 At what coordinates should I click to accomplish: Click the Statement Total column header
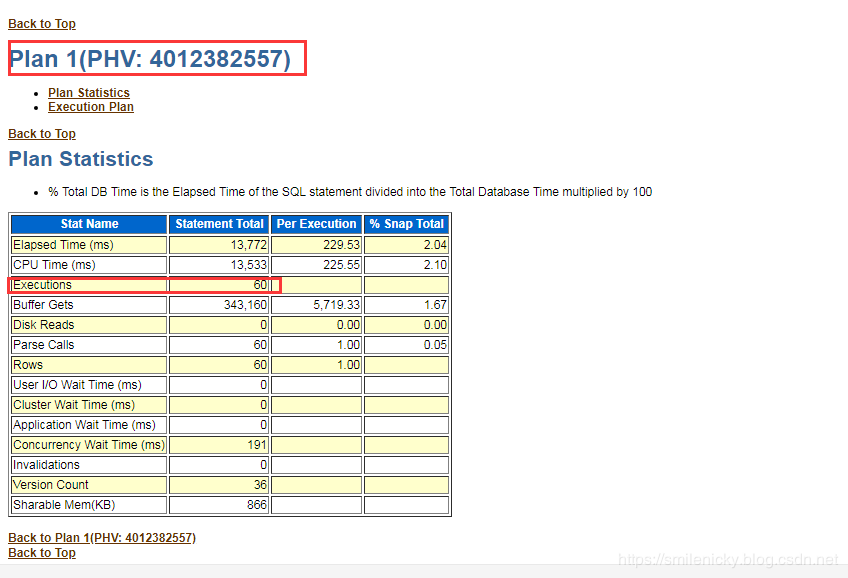(219, 224)
